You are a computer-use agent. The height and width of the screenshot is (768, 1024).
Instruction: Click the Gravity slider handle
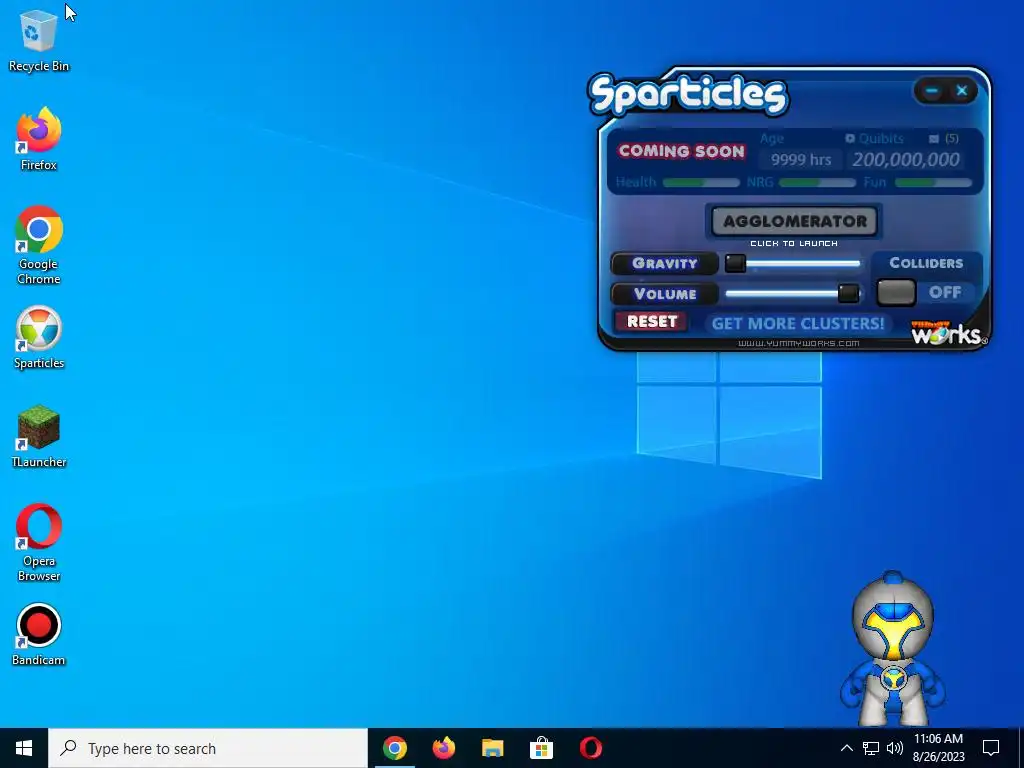pos(735,263)
